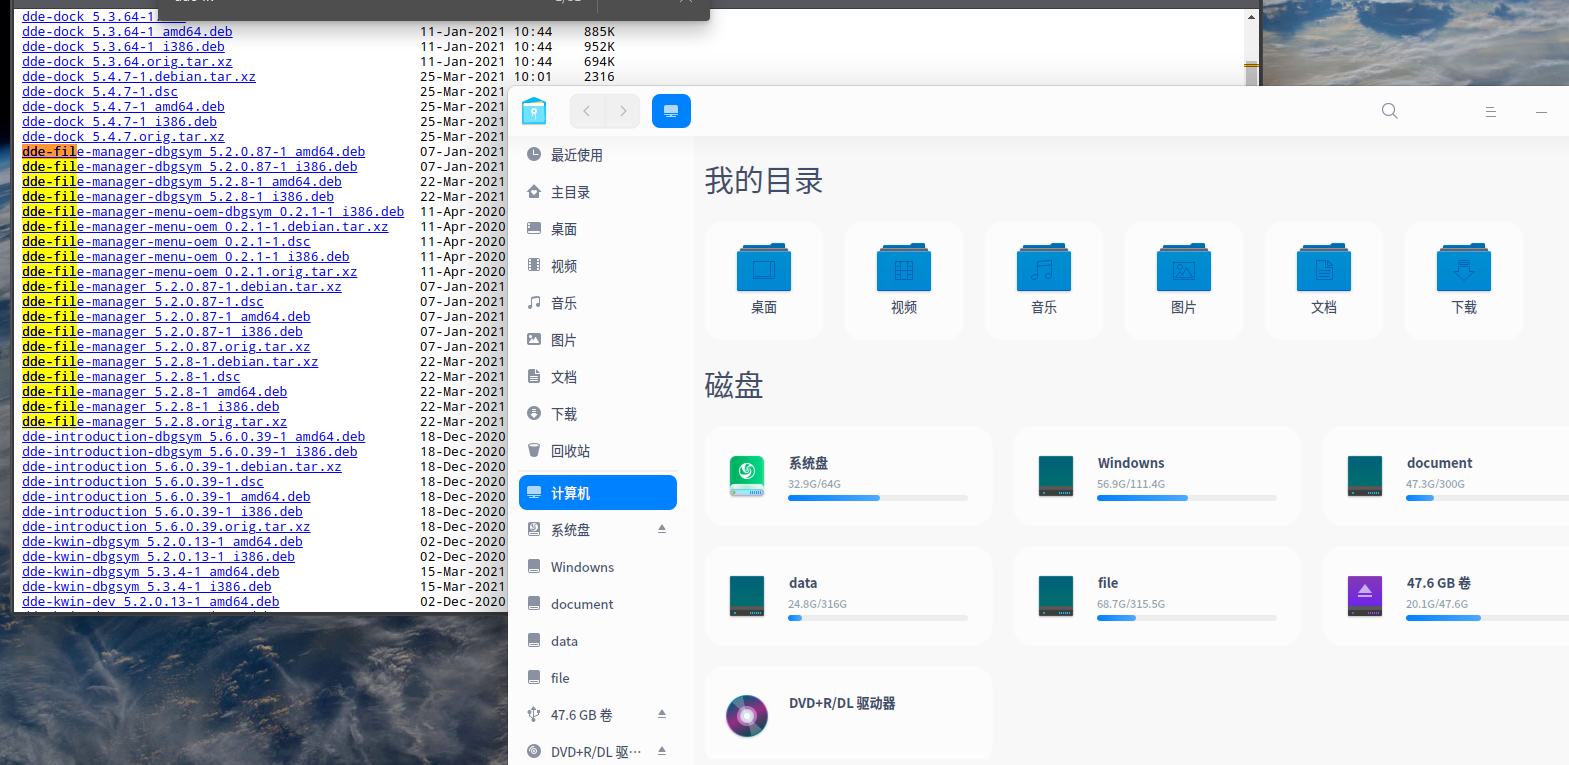1569x765 pixels.
Task: Open dde-dock_5.4.7.orig.tar.xz link in browser
Action: click(123, 137)
